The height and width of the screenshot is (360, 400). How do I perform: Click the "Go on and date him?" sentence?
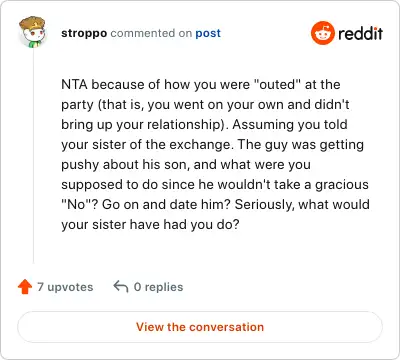166,204
